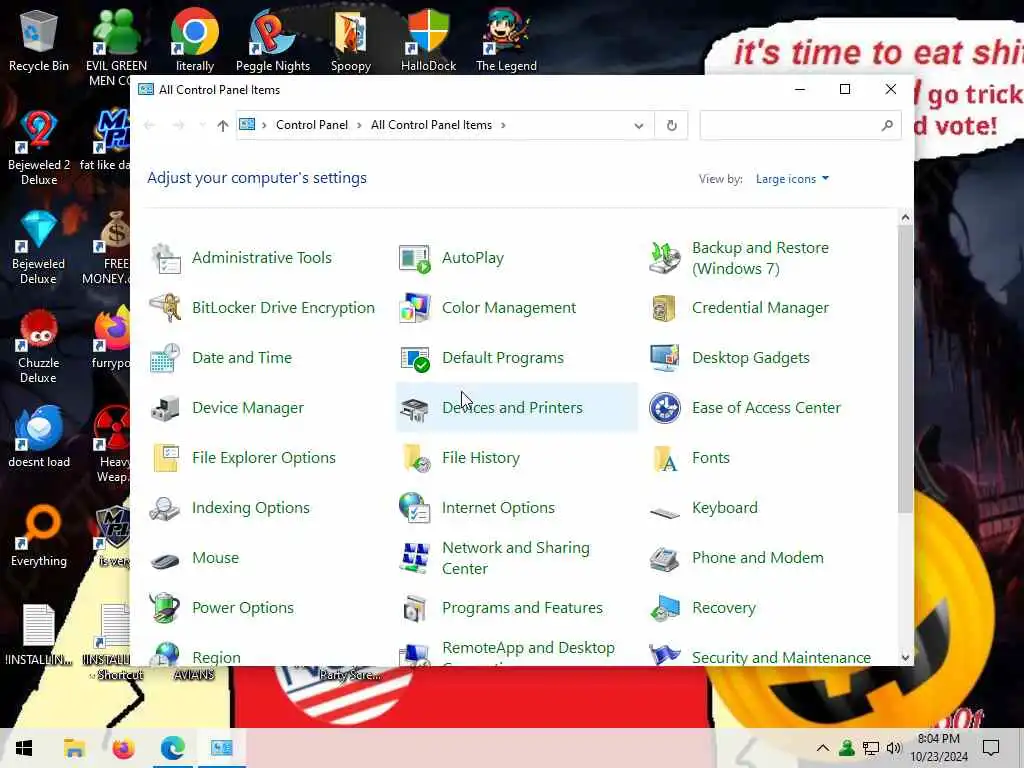Open BitLocker Drive Encryption icon
Image resolution: width=1024 pixels, height=768 pixels.
pos(166,308)
